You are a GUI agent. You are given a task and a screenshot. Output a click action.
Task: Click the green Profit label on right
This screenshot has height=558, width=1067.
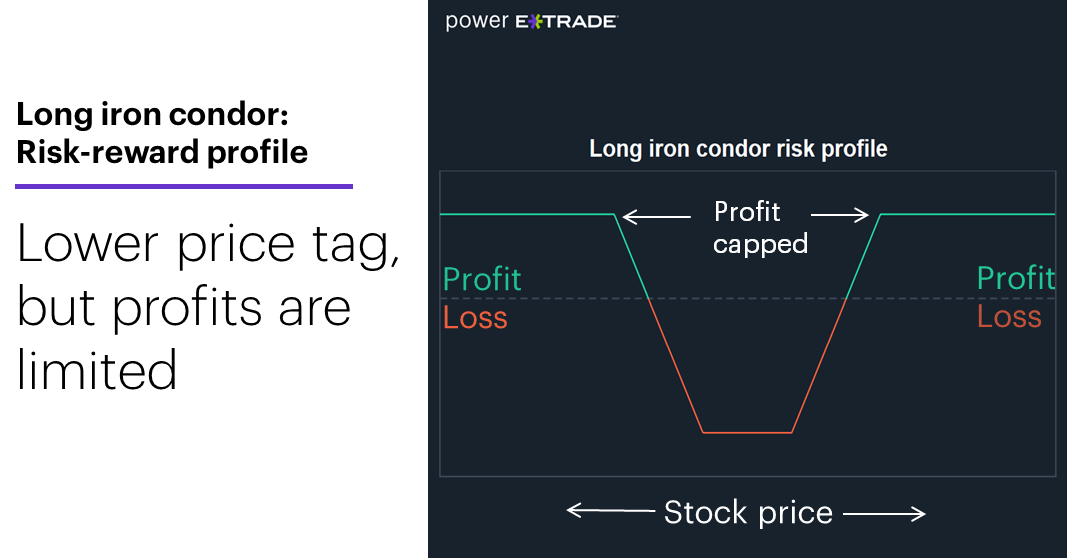1016,278
